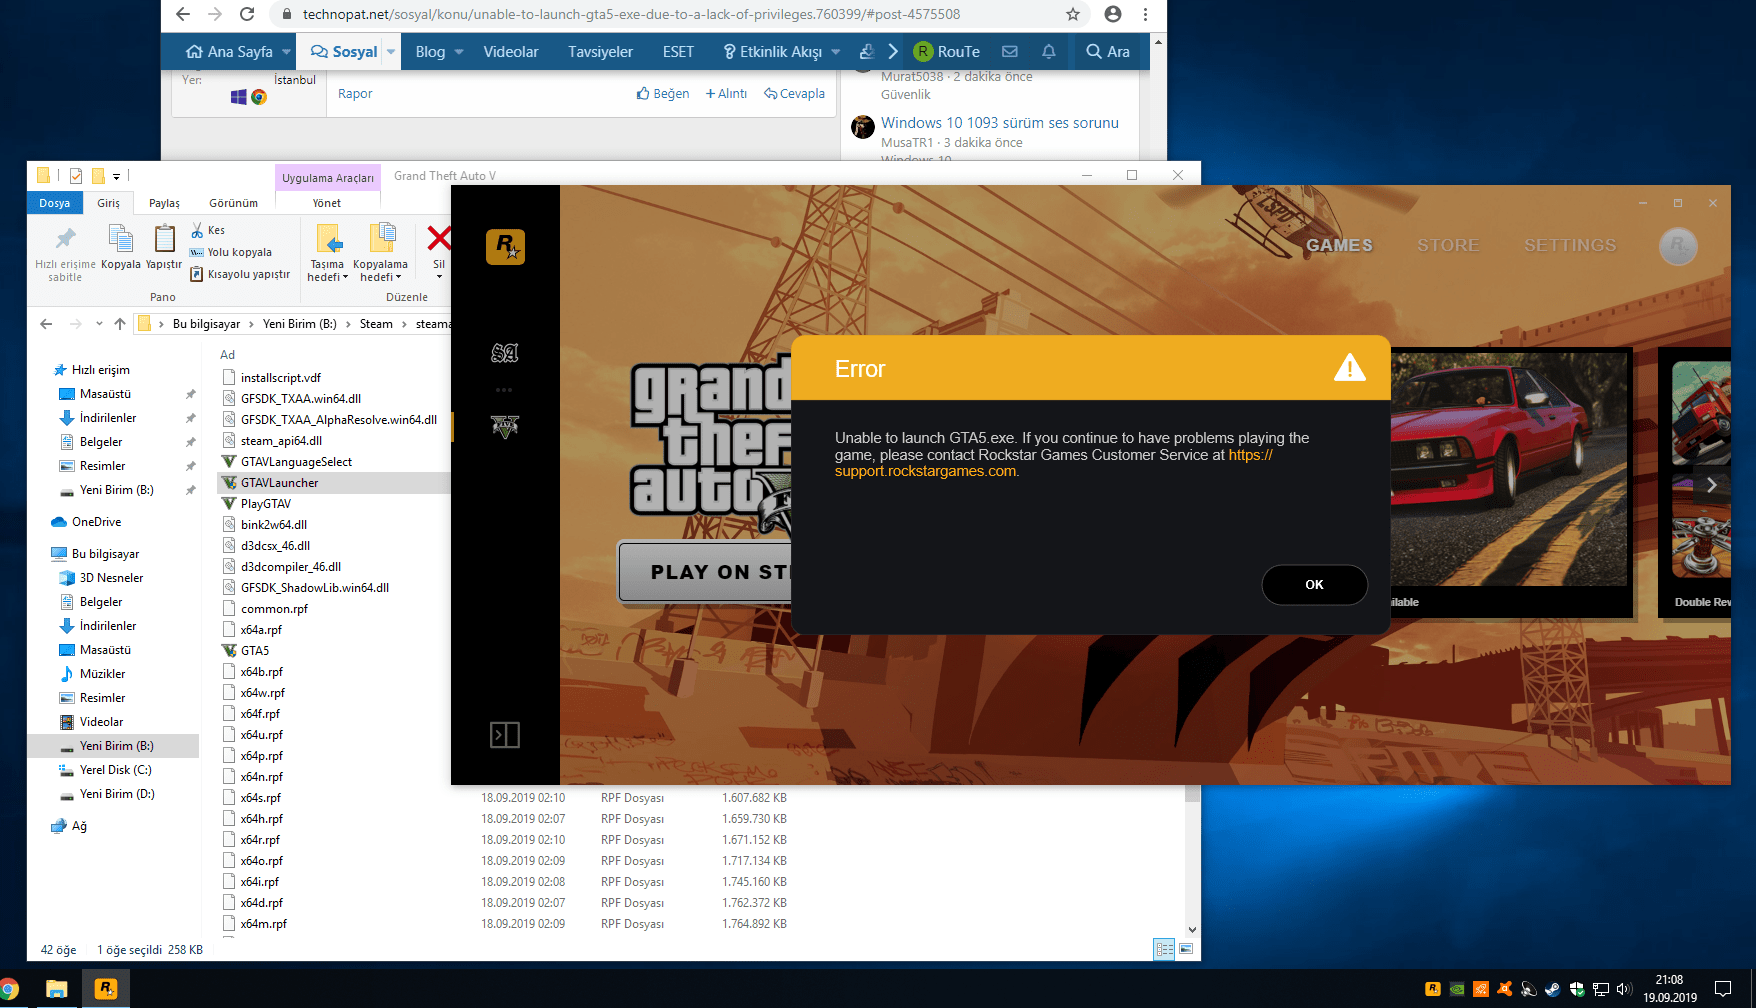The image size is (1756, 1008).
Task: Click the browser back arrow
Action: point(182,14)
